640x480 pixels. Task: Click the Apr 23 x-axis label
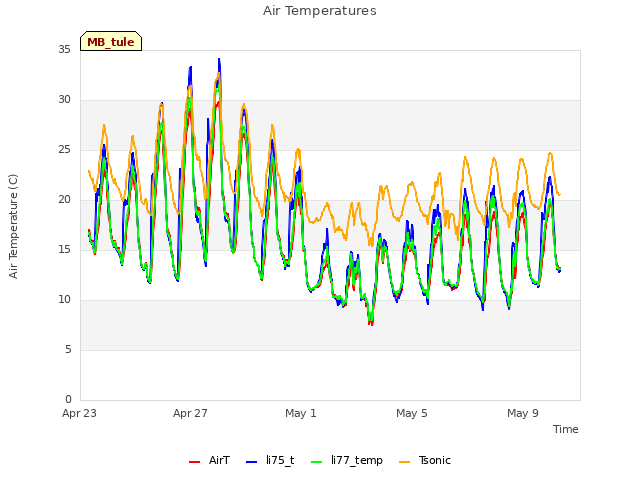click(x=79, y=413)
